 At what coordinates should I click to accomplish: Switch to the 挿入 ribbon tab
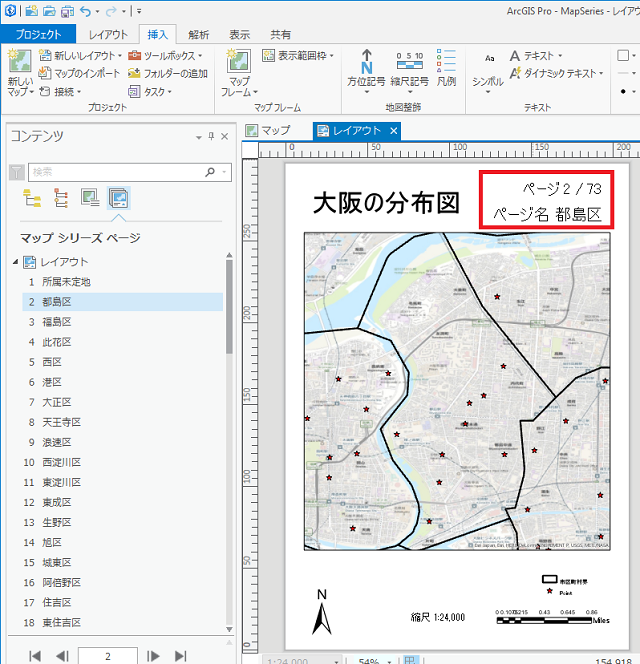[x=158, y=34]
